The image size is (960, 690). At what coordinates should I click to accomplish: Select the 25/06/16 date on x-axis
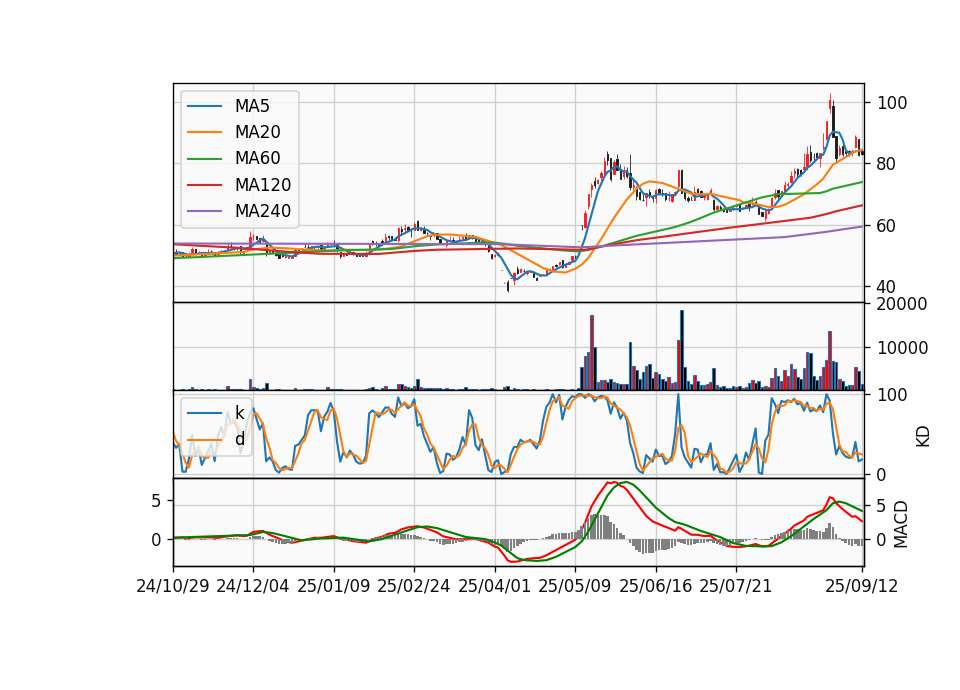pos(655,586)
